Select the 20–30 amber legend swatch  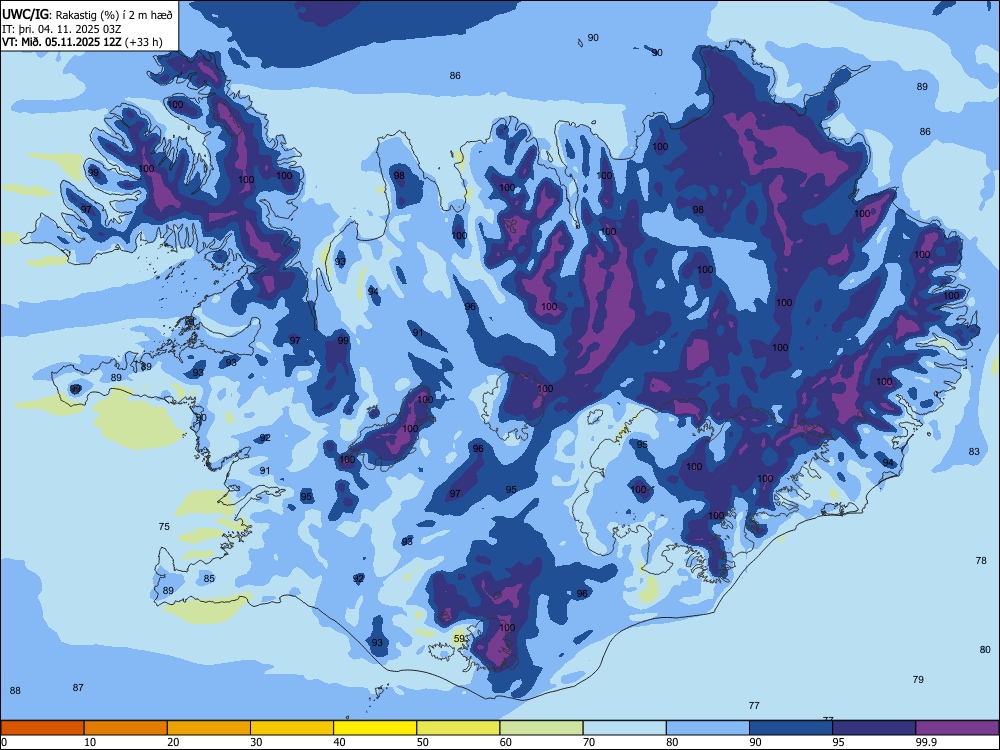[209, 728]
